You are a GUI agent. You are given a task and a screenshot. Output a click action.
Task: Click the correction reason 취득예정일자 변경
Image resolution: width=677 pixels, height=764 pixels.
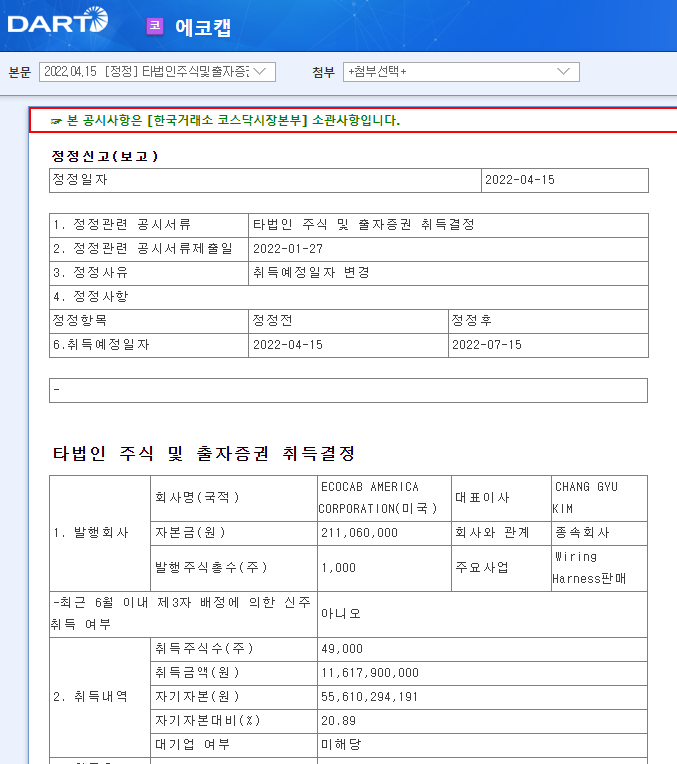click(311, 272)
